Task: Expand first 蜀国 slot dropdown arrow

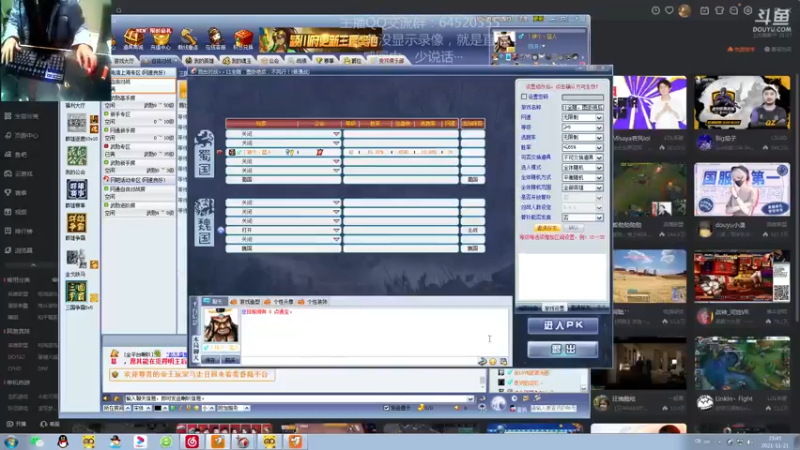Action: [x=336, y=134]
